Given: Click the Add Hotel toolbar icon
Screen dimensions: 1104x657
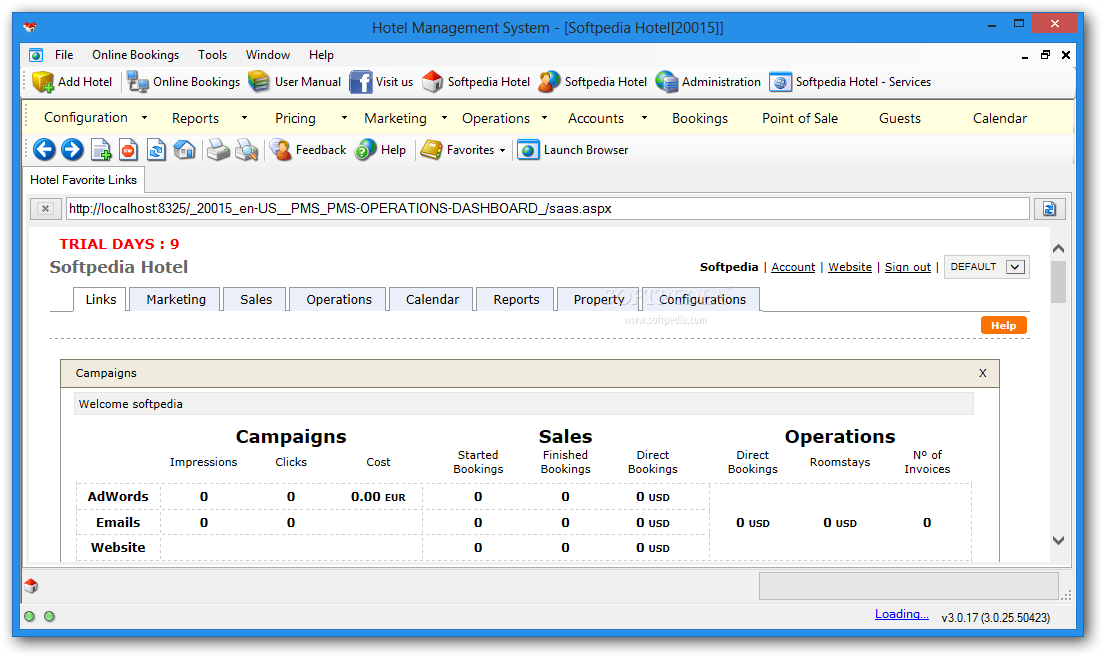Looking at the screenshot, I should (x=43, y=82).
